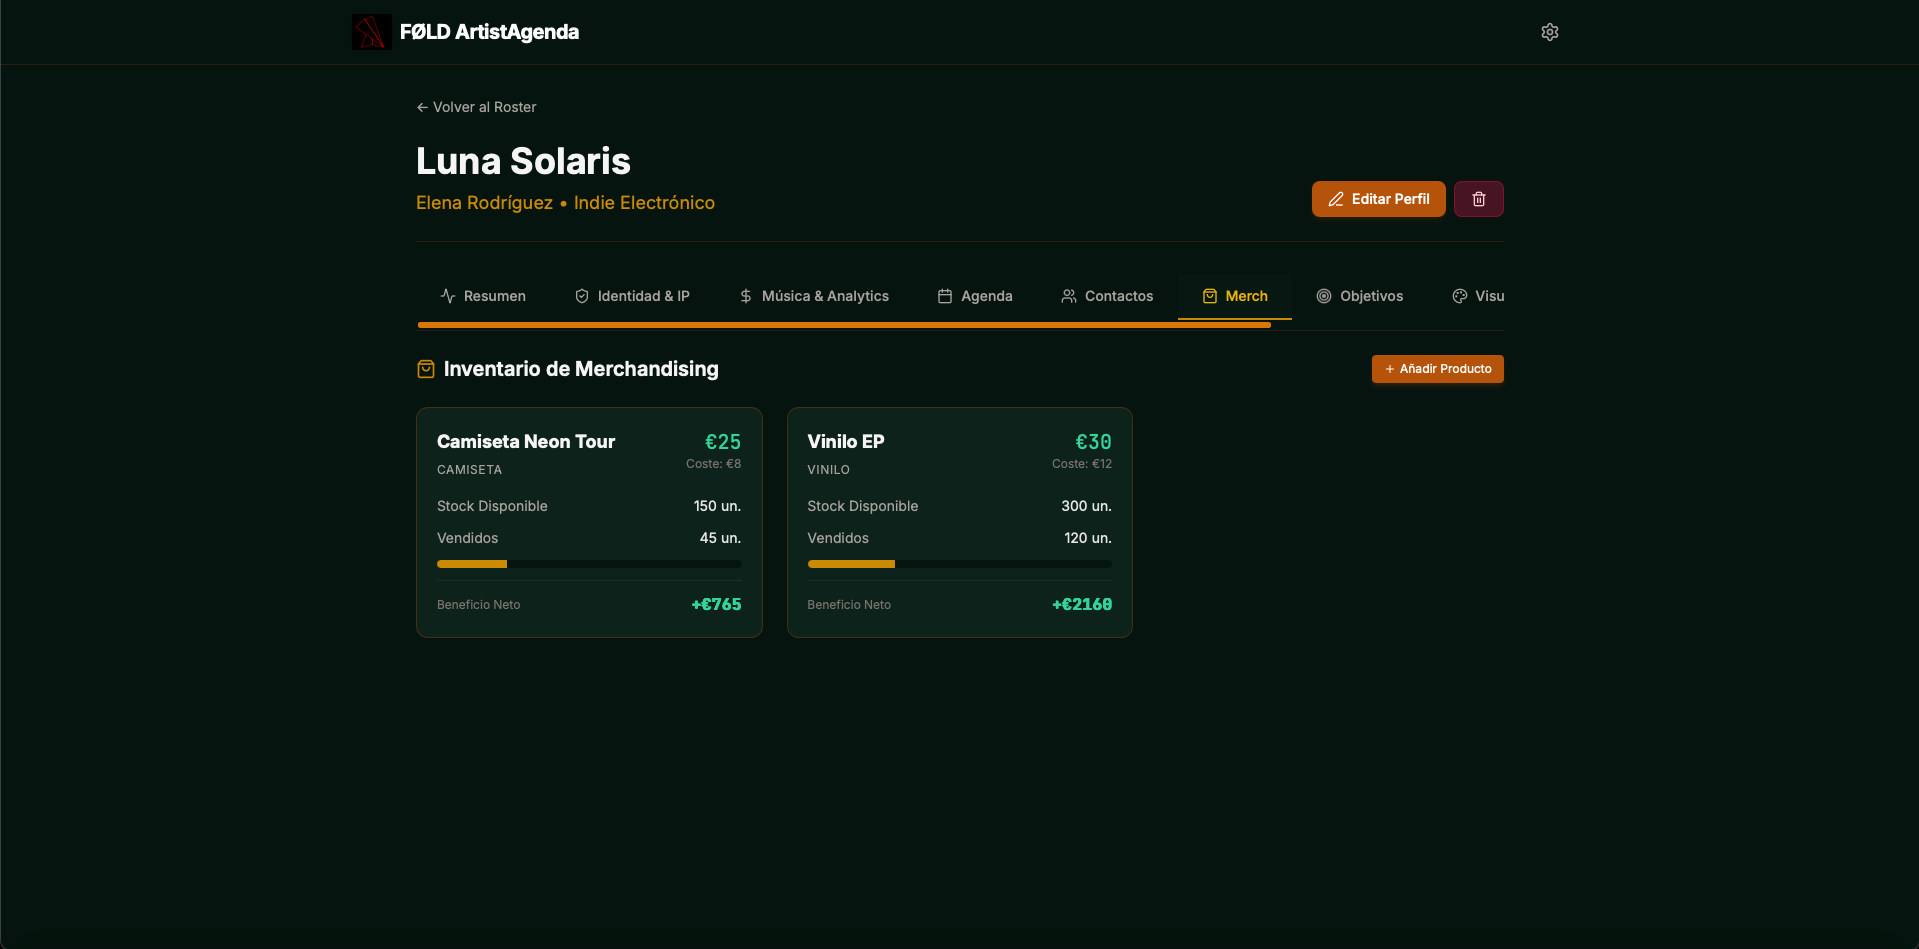Click the Coste: €8 label

(713, 464)
